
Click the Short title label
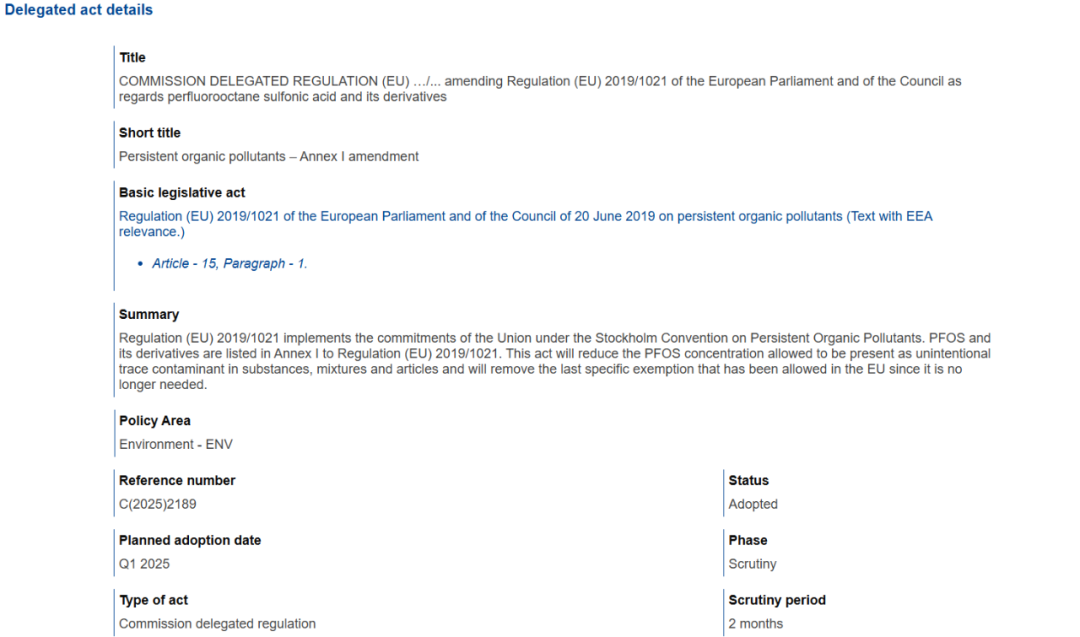tap(150, 133)
